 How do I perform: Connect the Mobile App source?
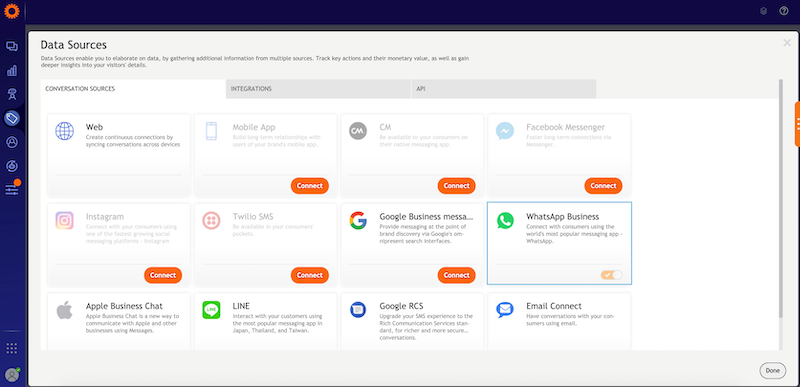coord(310,186)
